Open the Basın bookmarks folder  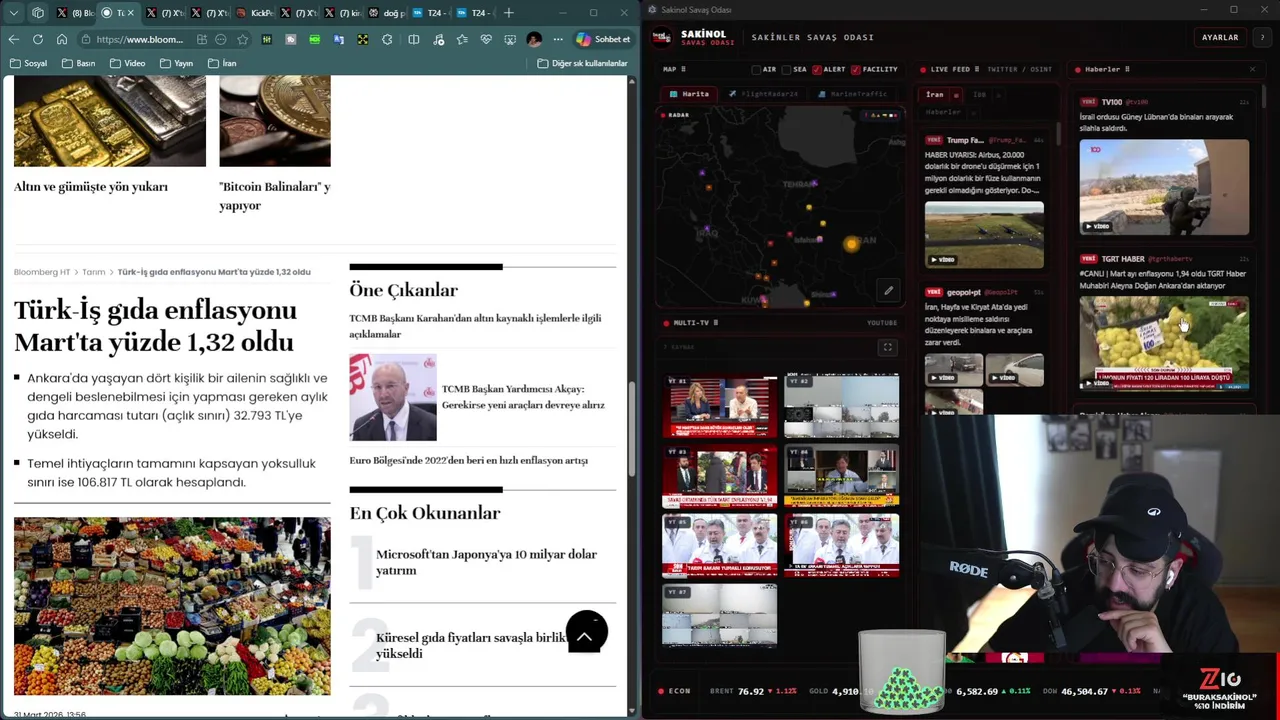click(79, 63)
